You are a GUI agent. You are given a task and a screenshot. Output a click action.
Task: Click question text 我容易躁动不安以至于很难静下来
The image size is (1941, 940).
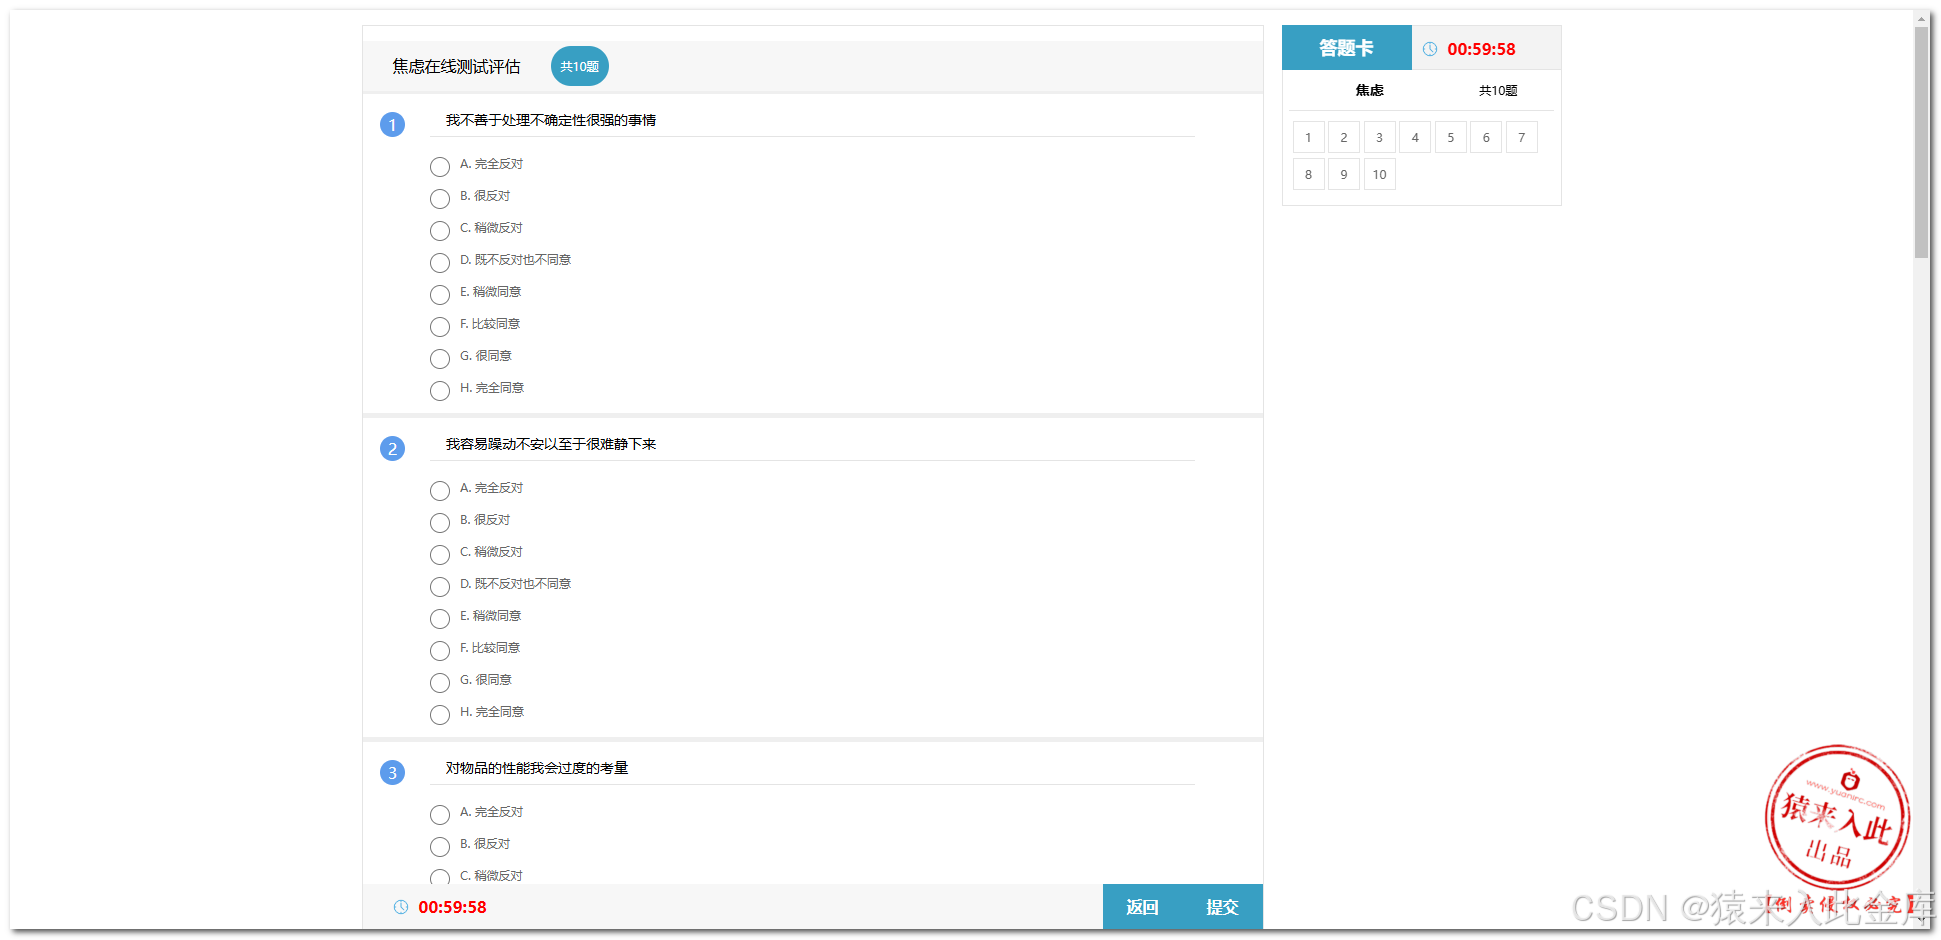pos(551,444)
